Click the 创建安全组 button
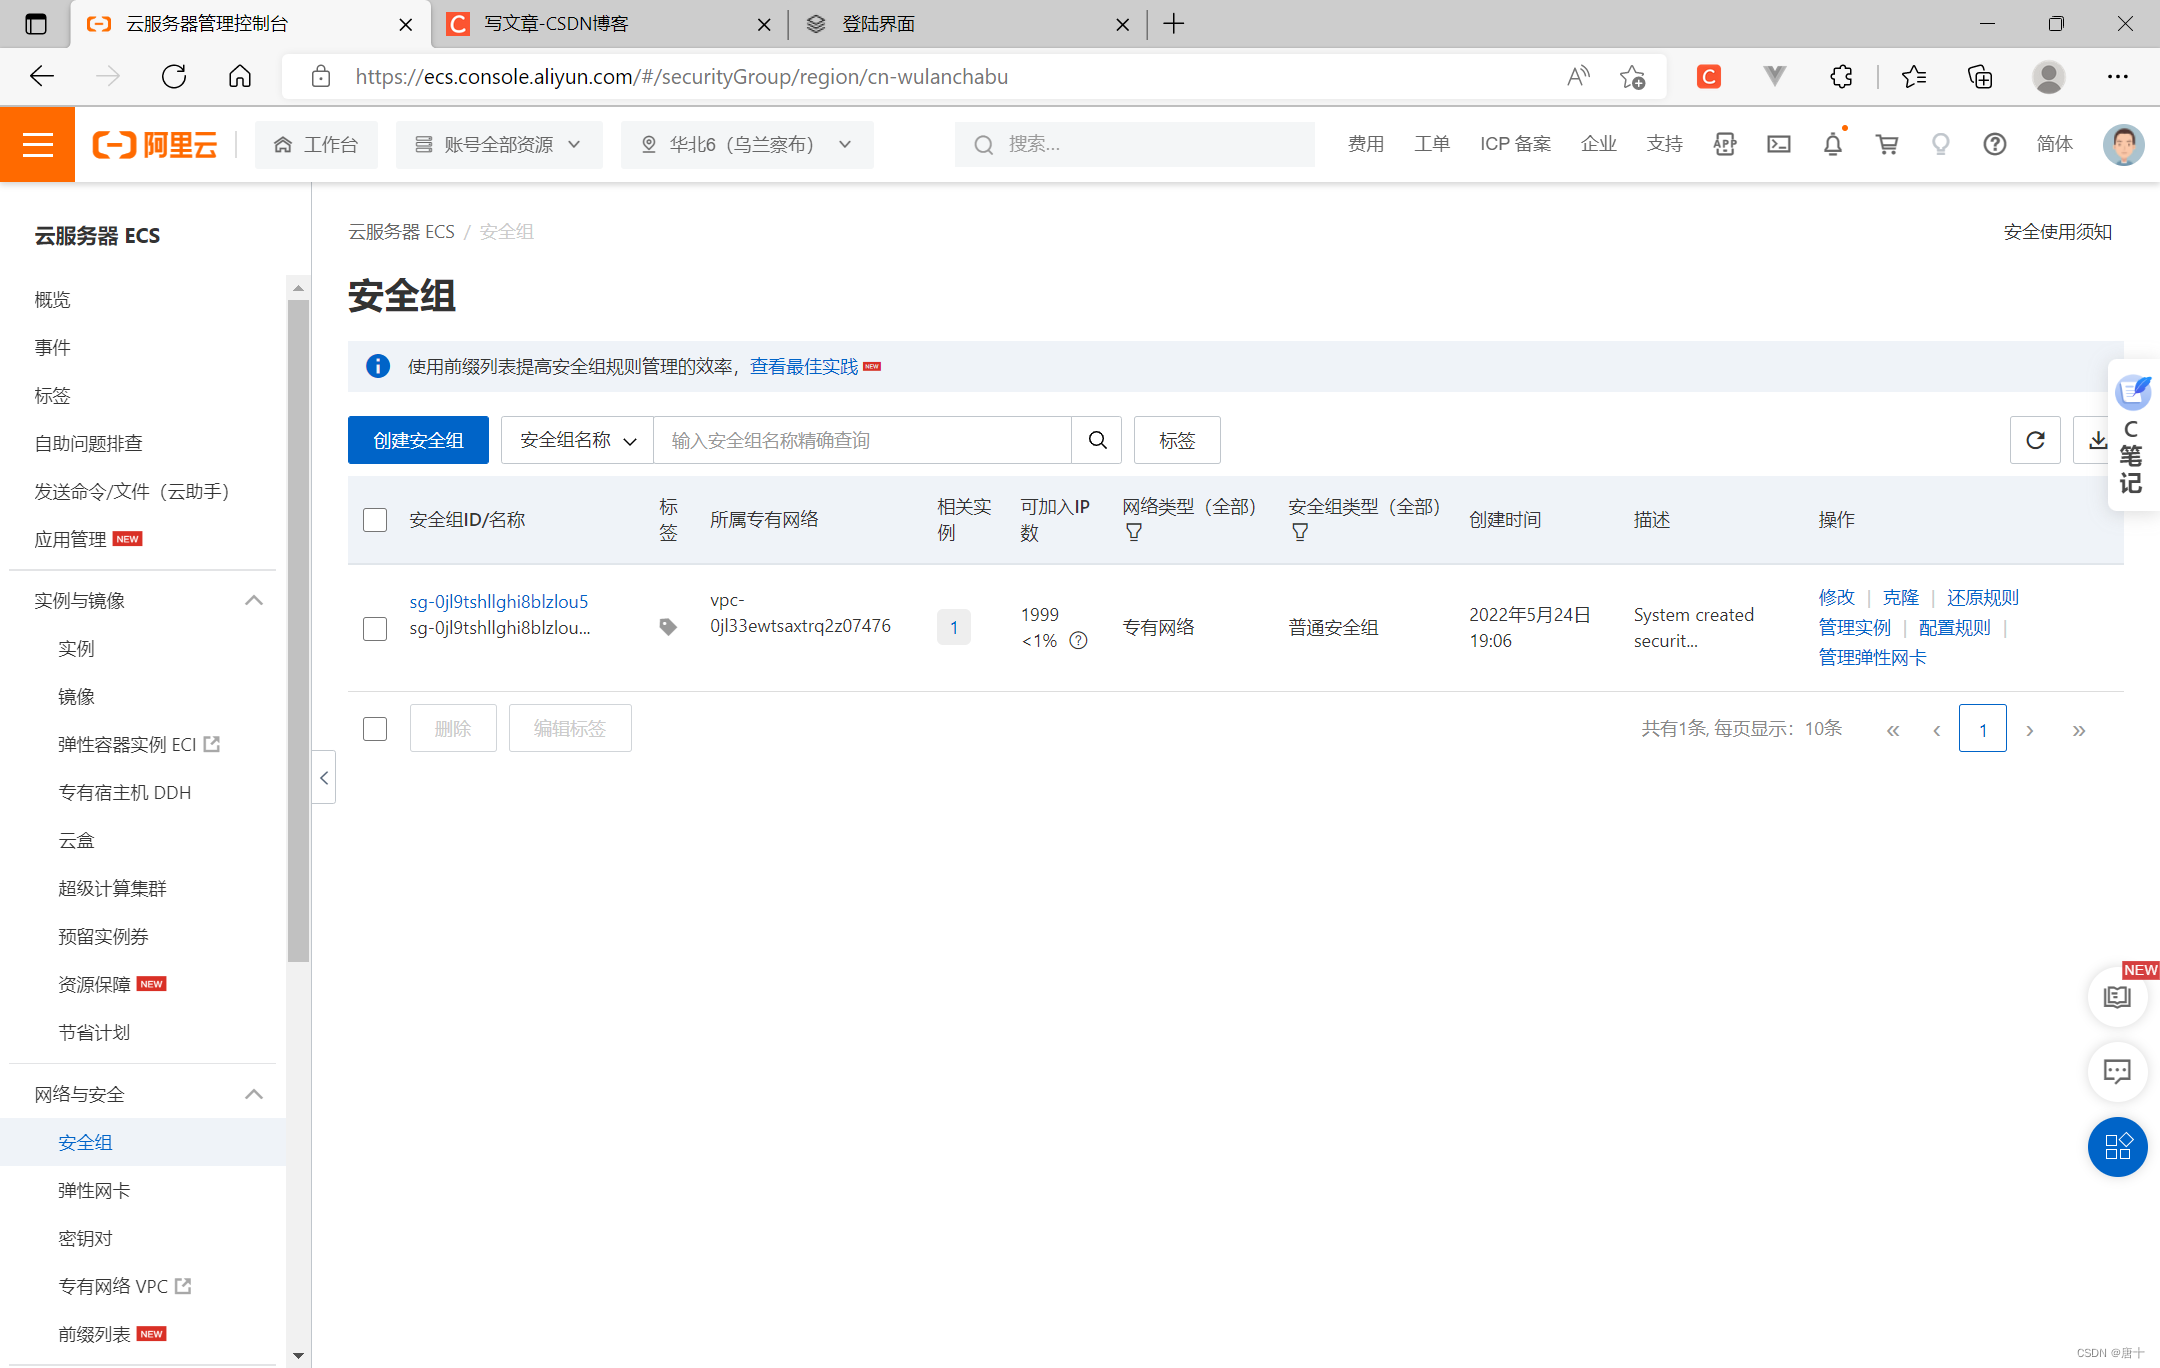This screenshot has width=2160, height=1368. tap(418, 440)
